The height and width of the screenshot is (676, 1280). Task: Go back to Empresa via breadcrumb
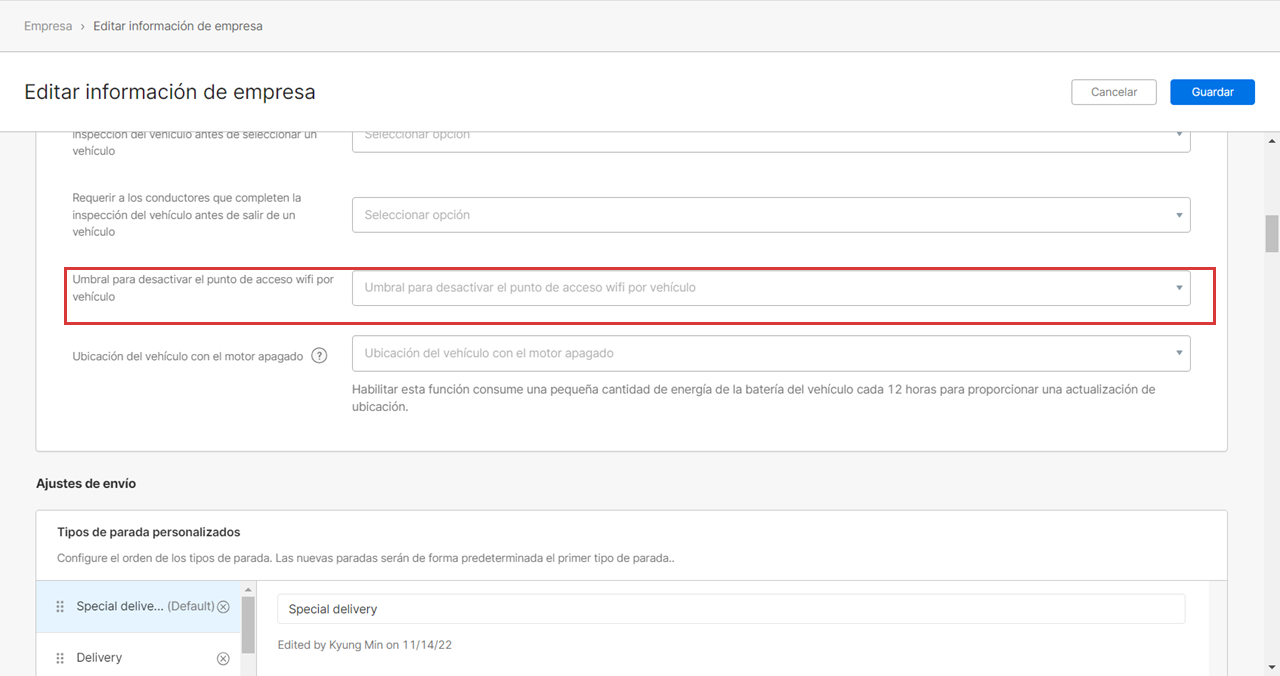[x=48, y=26]
